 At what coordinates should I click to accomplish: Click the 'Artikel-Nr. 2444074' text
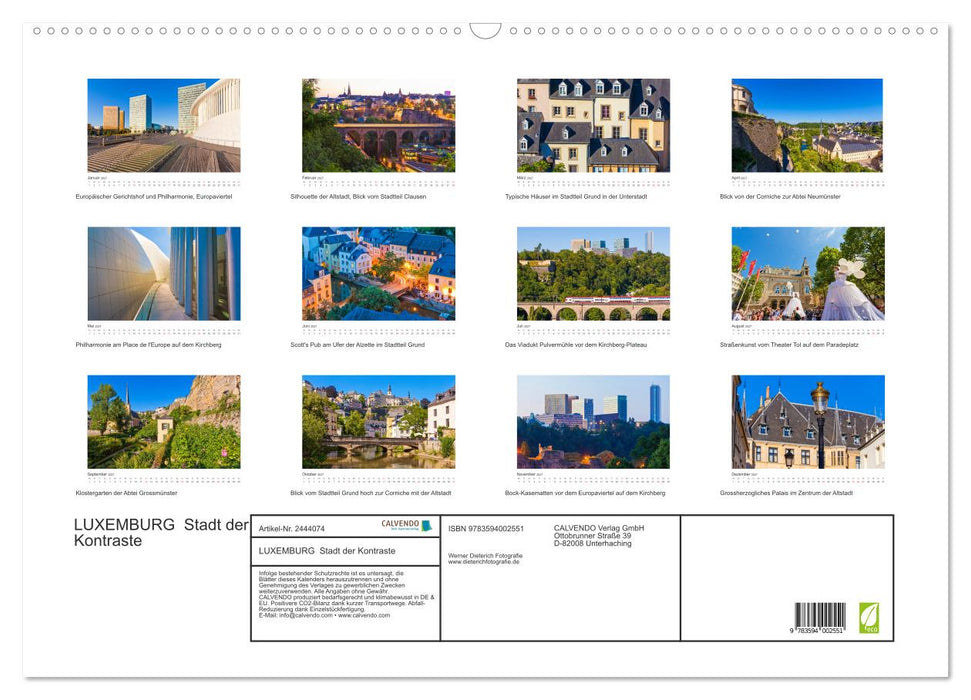click(x=292, y=528)
